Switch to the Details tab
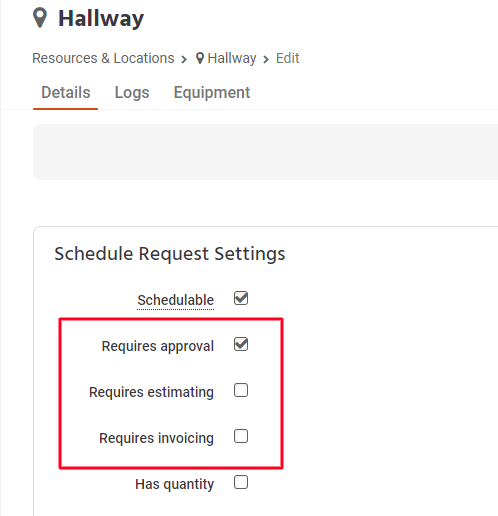498x516 pixels. coord(66,92)
